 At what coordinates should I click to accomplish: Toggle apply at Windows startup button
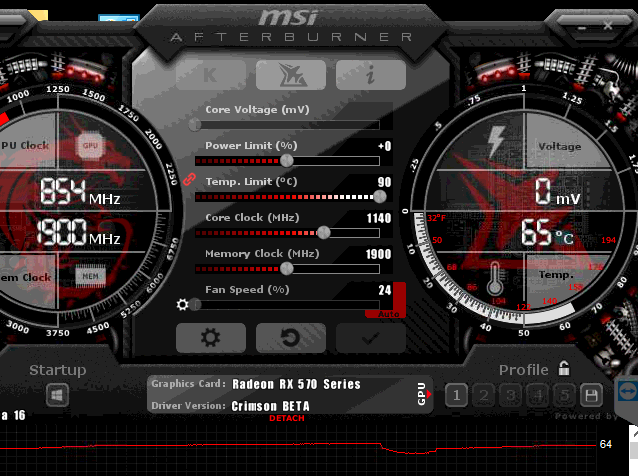pos(57,395)
